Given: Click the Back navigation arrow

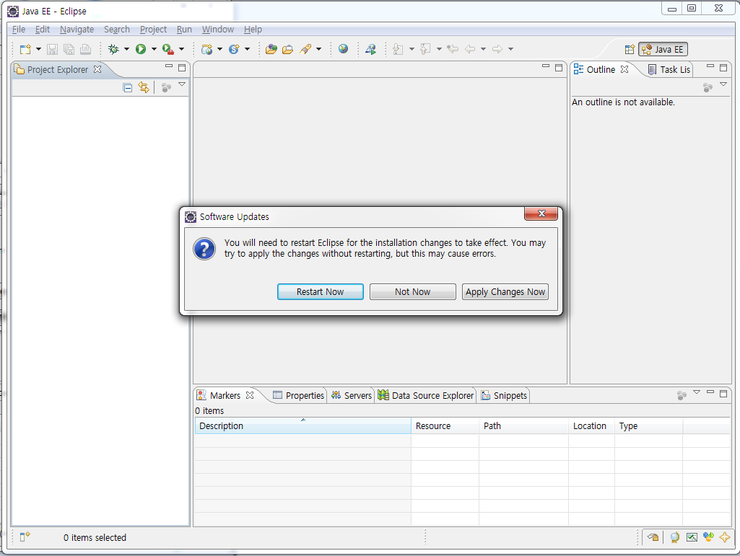Looking at the screenshot, I should click(470, 49).
